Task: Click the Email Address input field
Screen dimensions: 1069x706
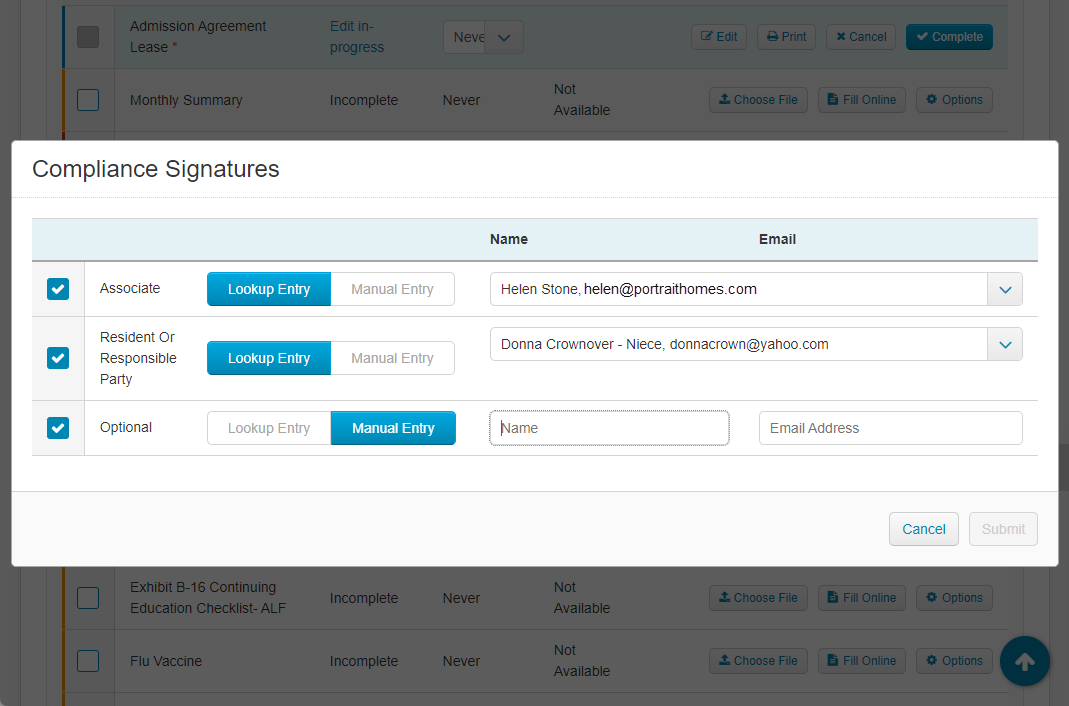Action: [x=890, y=428]
